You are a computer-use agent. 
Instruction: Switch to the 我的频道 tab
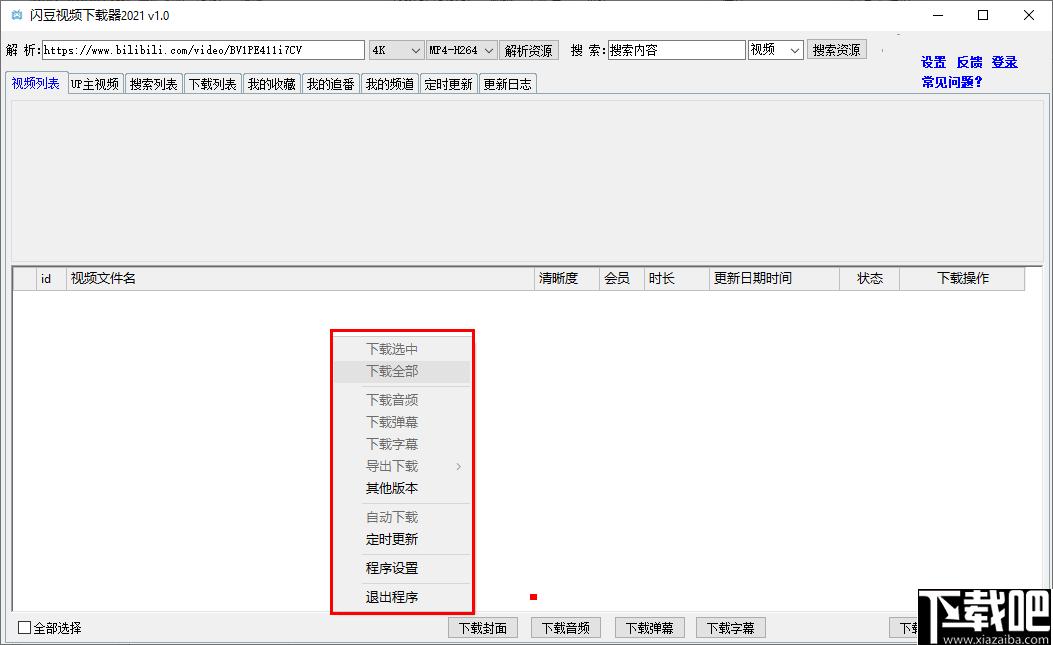[x=390, y=84]
